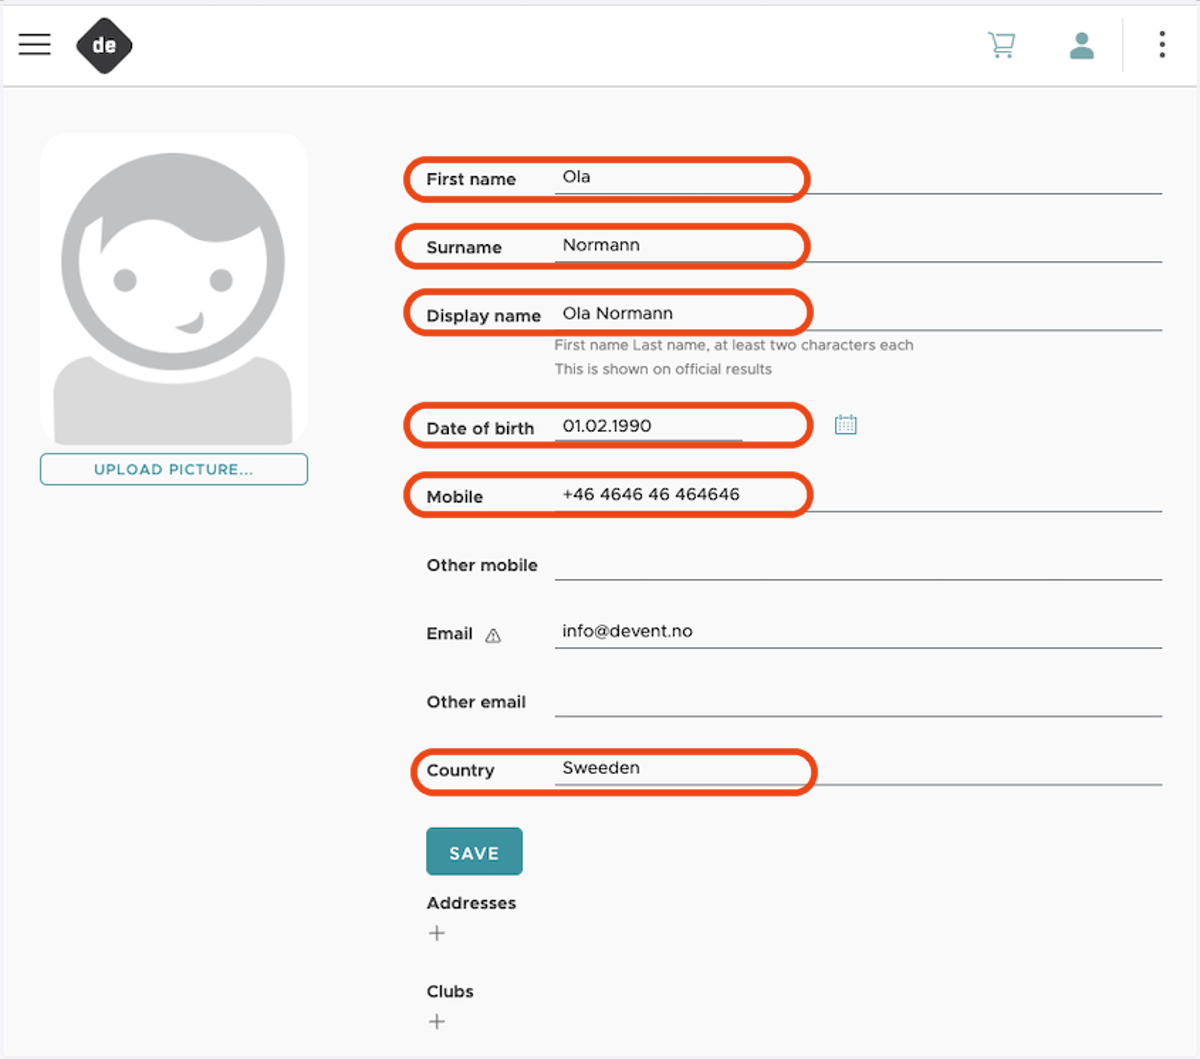Click into the Surname field
This screenshot has width=1200, height=1059.
point(858,246)
